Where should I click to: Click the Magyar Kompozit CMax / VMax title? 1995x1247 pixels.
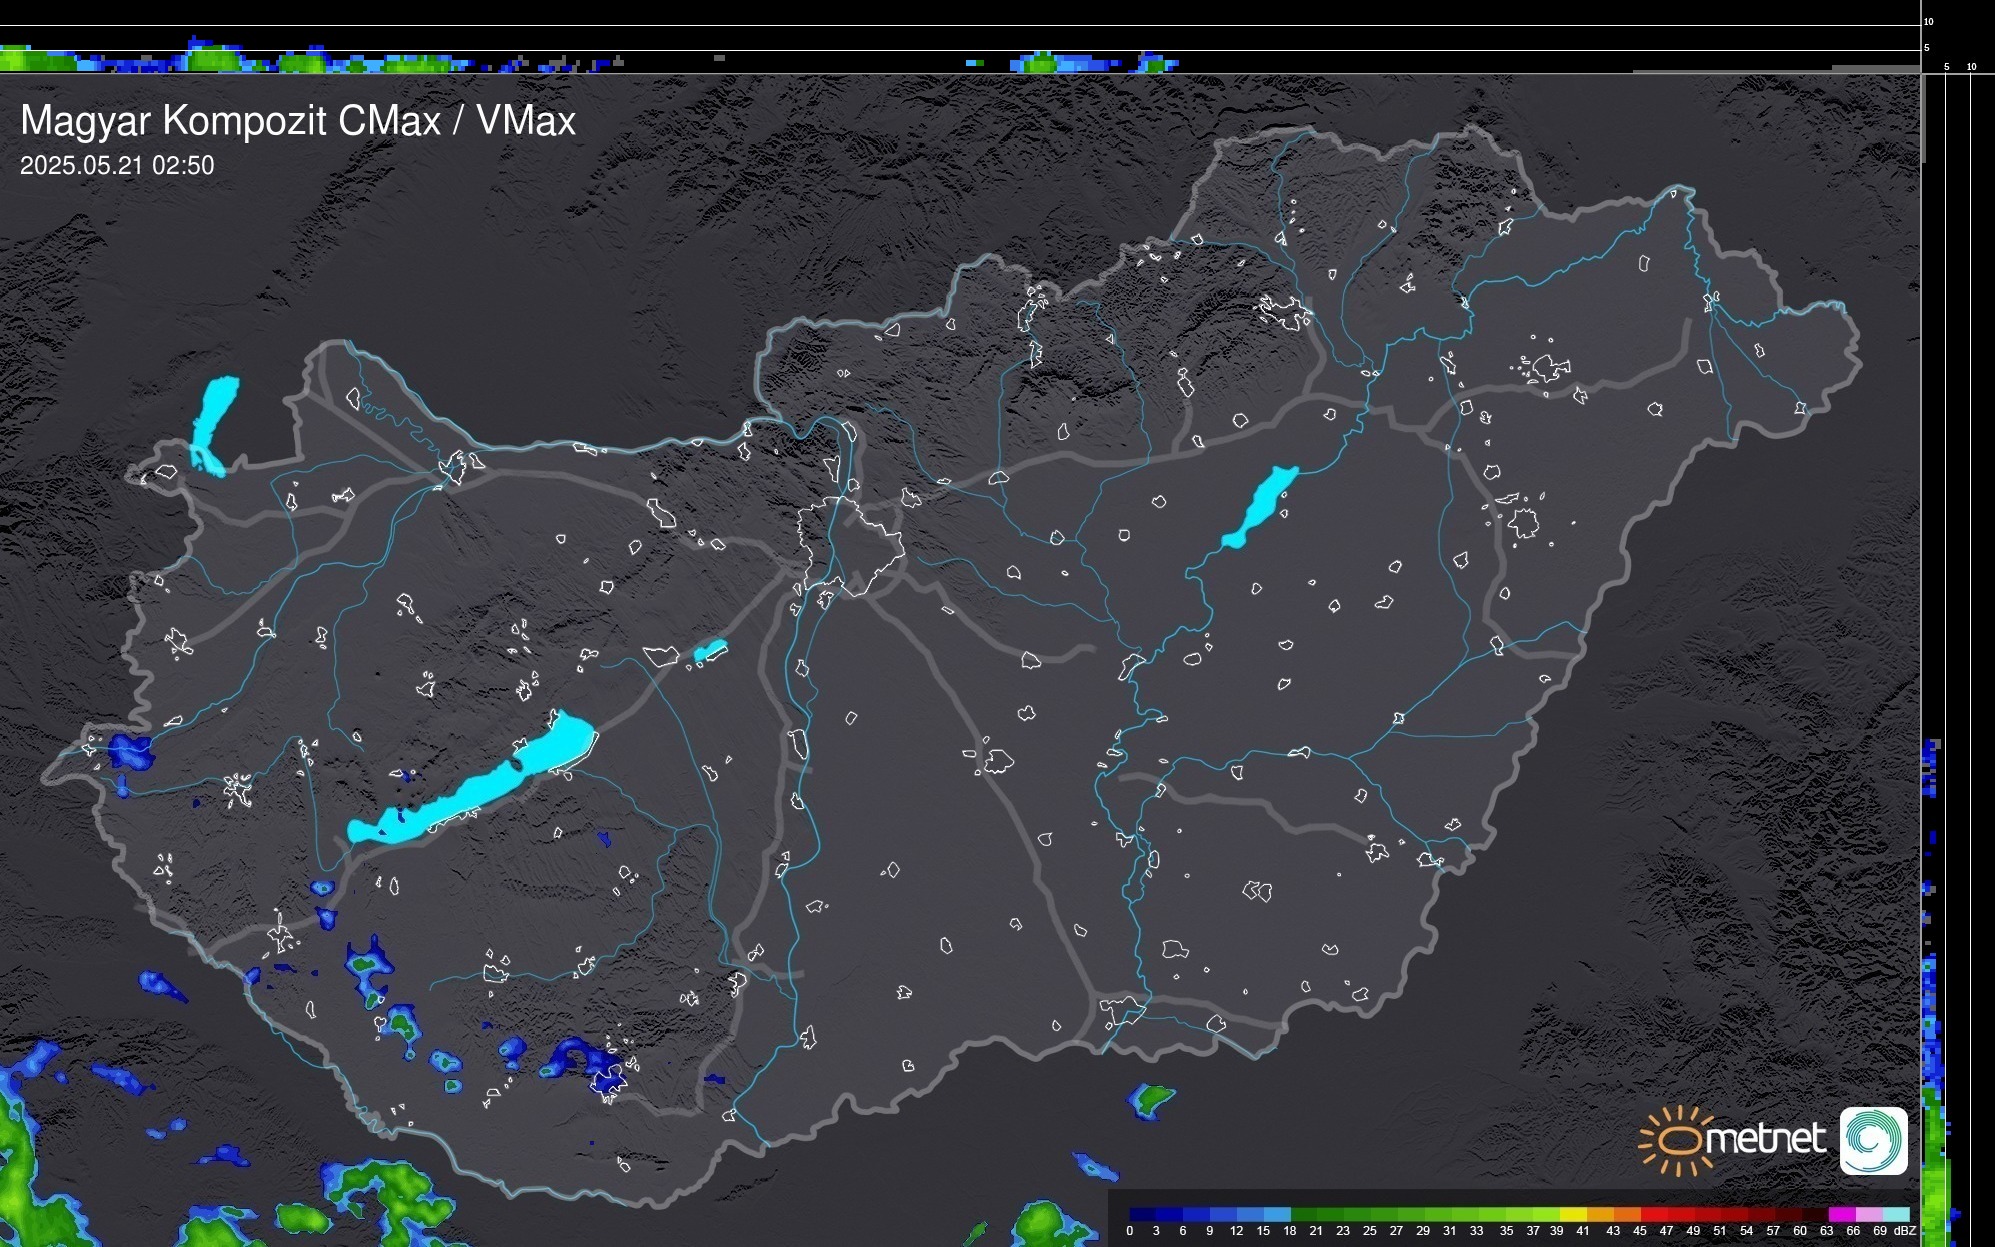pos(298,121)
